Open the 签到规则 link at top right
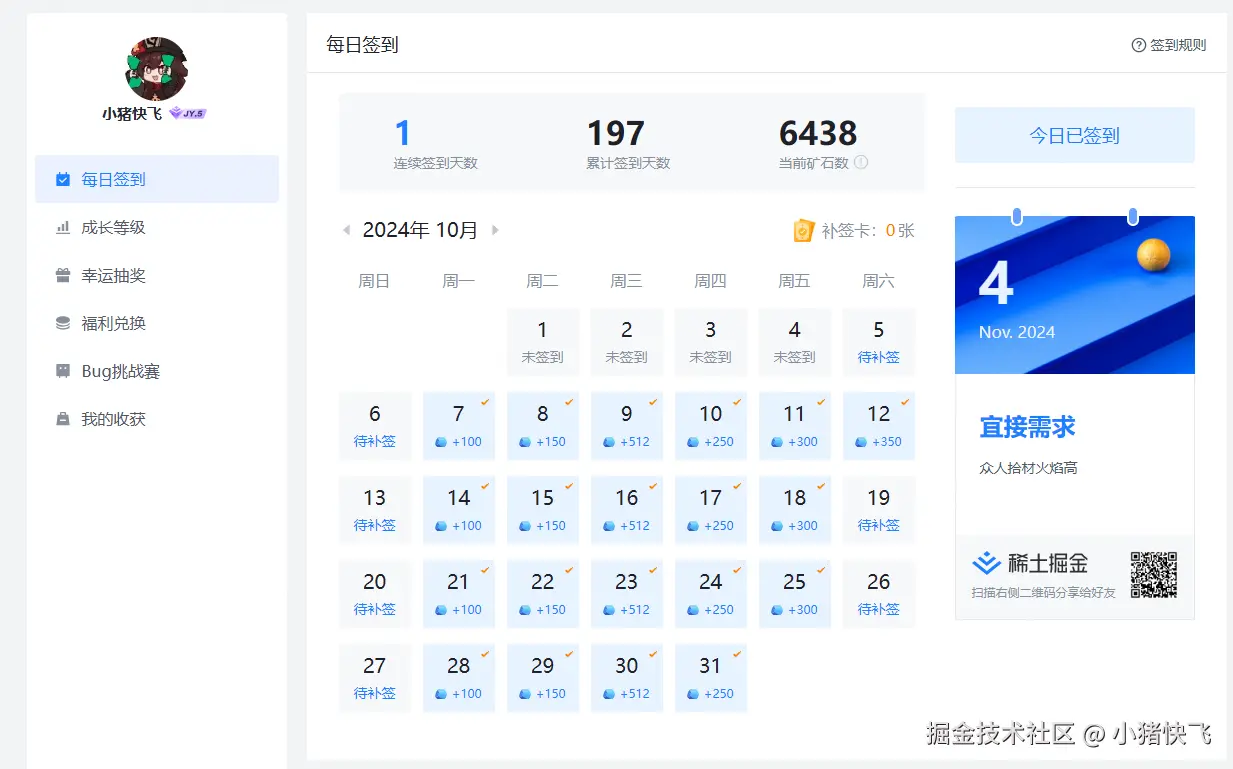This screenshot has height=769, width=1233. click(1176, 45)
